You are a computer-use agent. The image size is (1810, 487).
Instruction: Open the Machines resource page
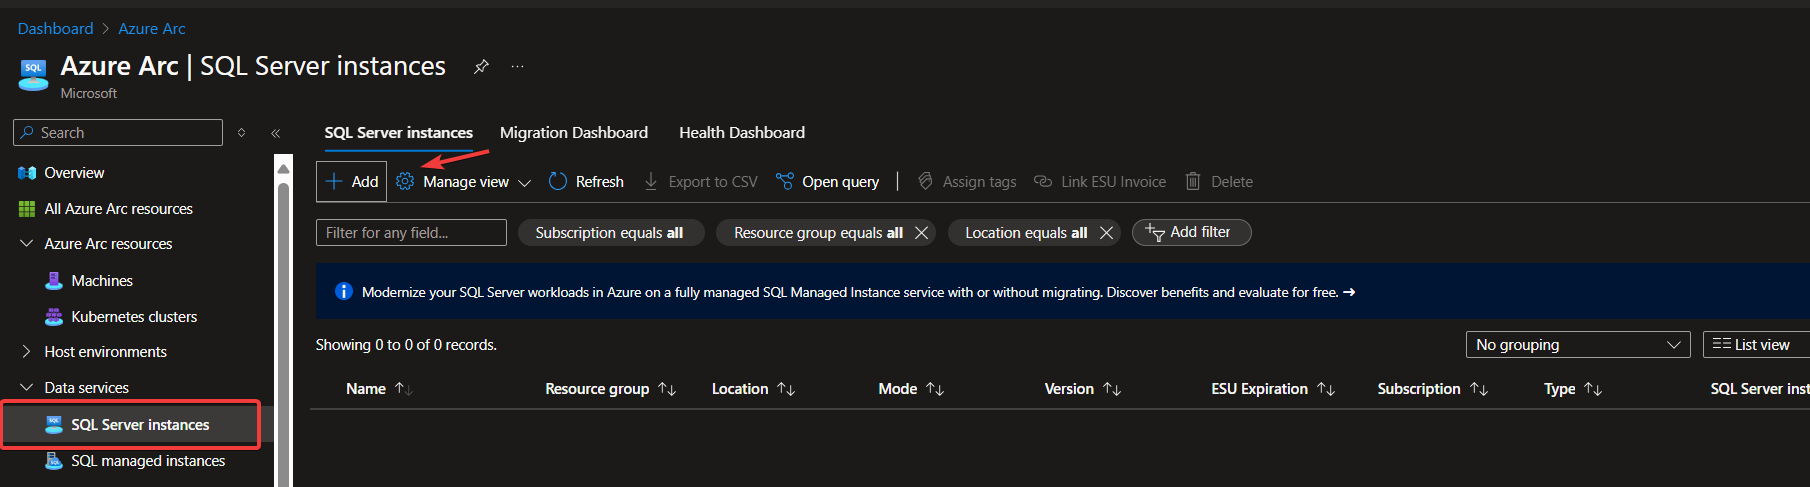101,281
